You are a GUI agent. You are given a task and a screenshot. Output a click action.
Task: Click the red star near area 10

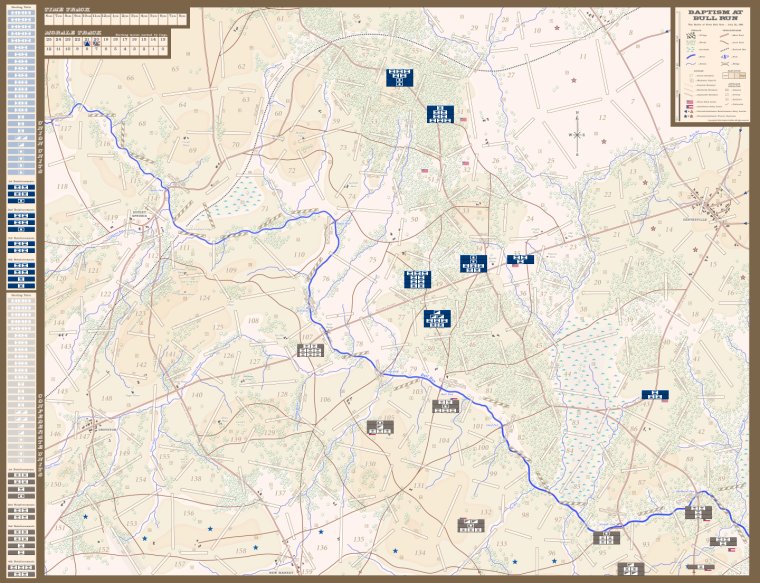(x=557, y=28)
